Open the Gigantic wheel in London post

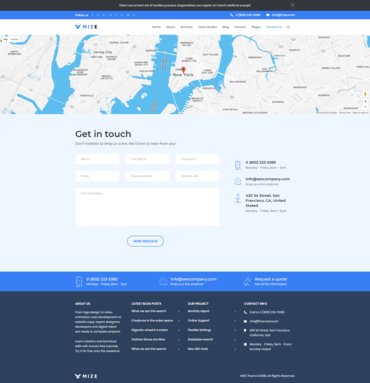(150, 330)
